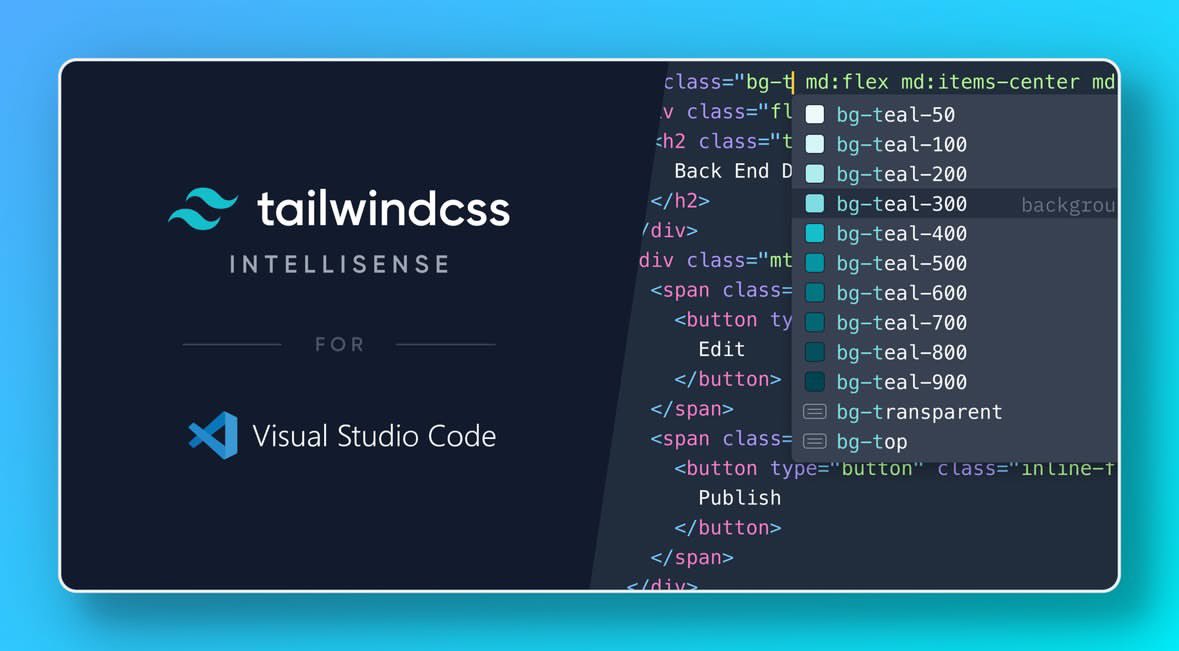The height and width of the screenshot is (651, 1179).
Task: Click the 'Back End D' code line
Action: coord(732,171)
